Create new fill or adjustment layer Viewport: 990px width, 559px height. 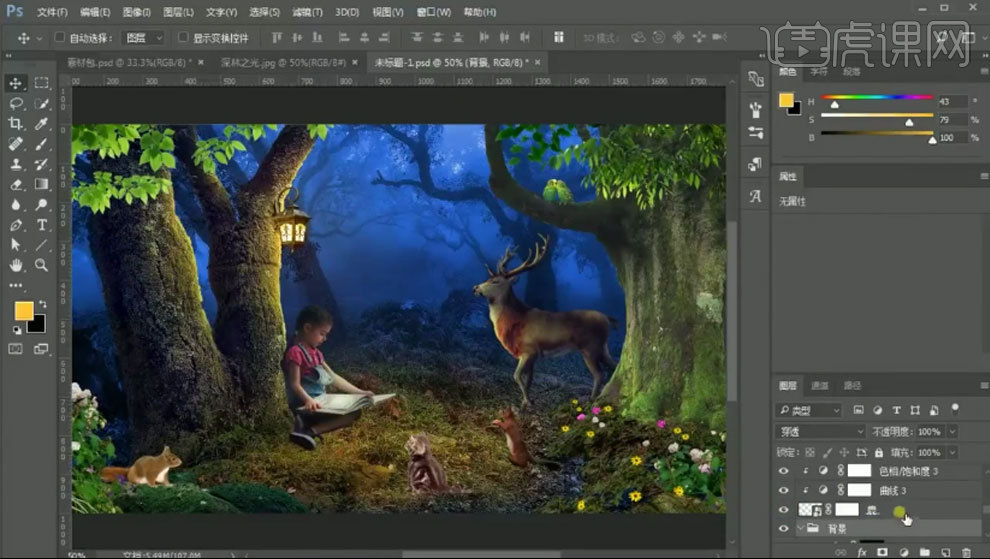[x=904, y=552]
